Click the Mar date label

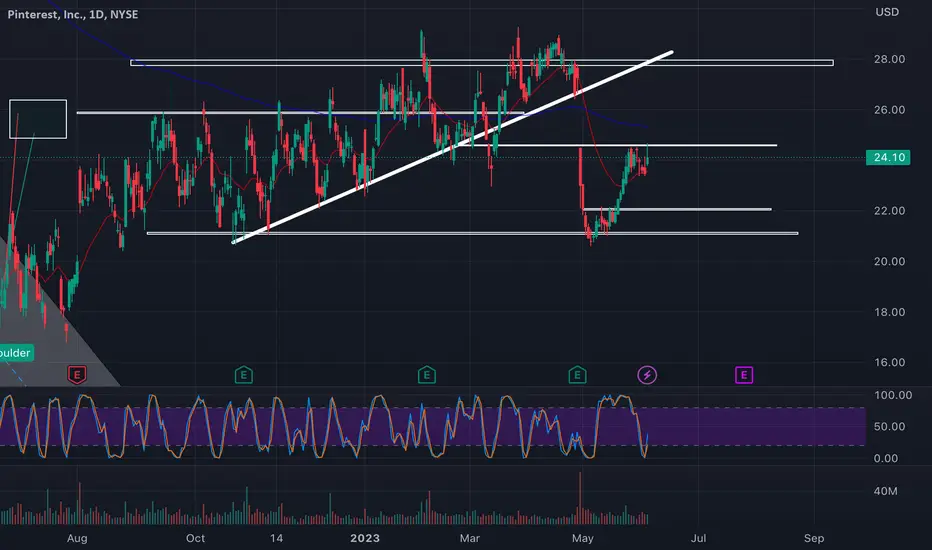pyautogui.click(x=469, y=538)
